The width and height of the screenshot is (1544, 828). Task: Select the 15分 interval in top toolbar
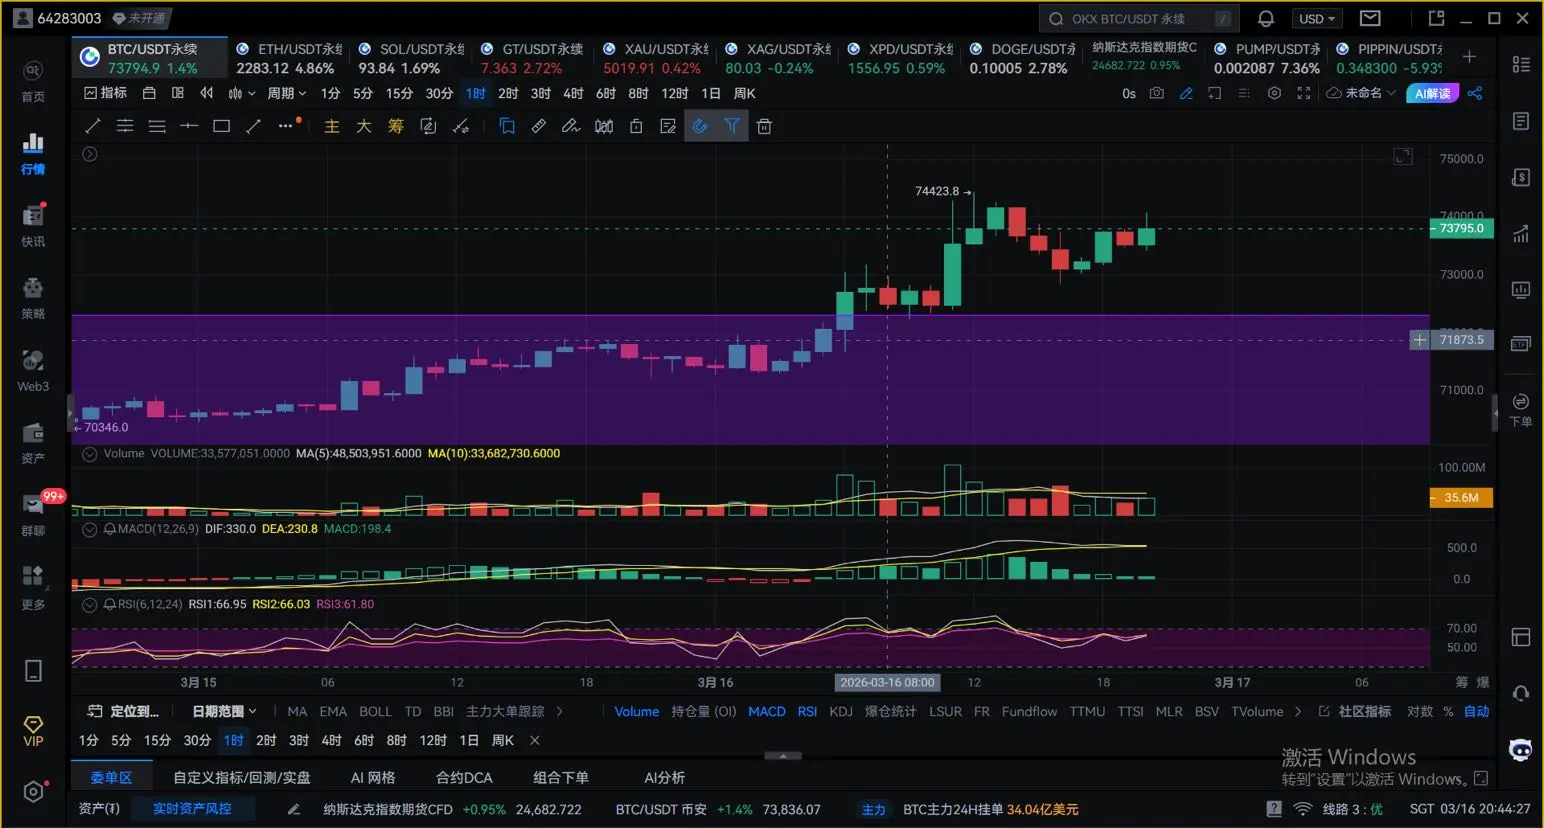(x=399, y=93)
